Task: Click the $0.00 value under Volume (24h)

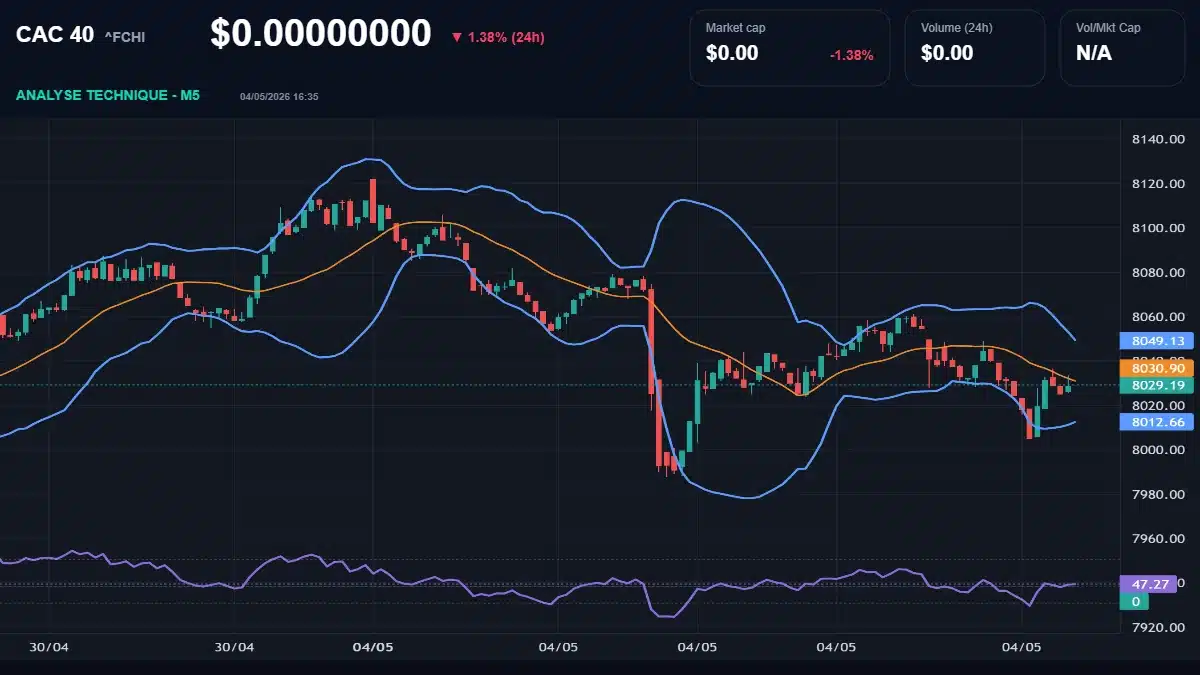Action: 947,54
